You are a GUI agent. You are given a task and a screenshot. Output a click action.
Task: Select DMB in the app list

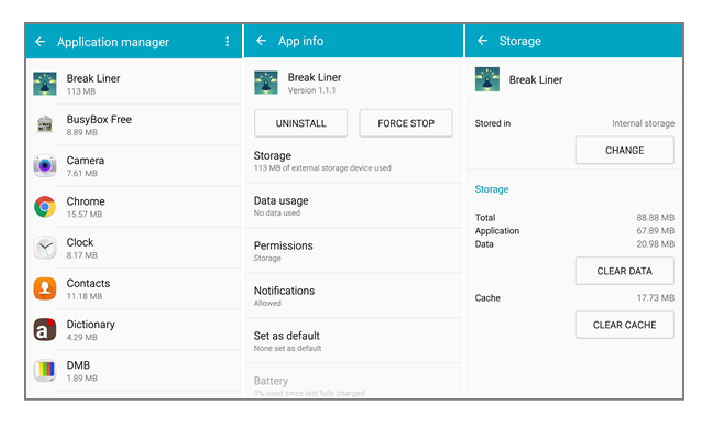[x=134, y=371]
